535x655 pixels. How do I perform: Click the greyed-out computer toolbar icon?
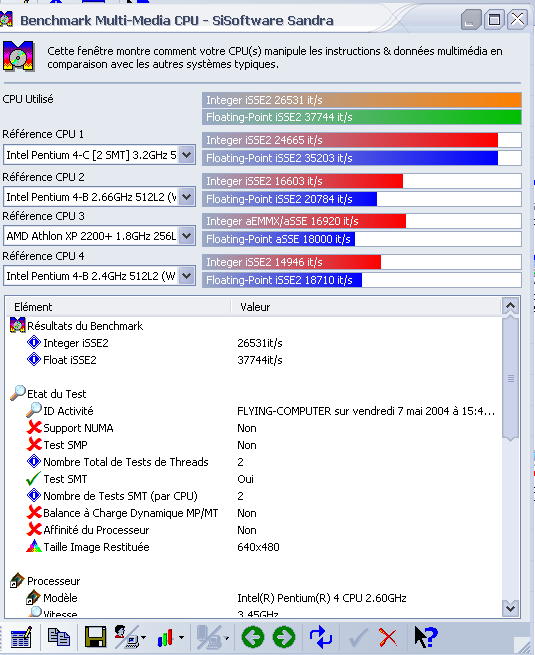click(x=209, y=637)
